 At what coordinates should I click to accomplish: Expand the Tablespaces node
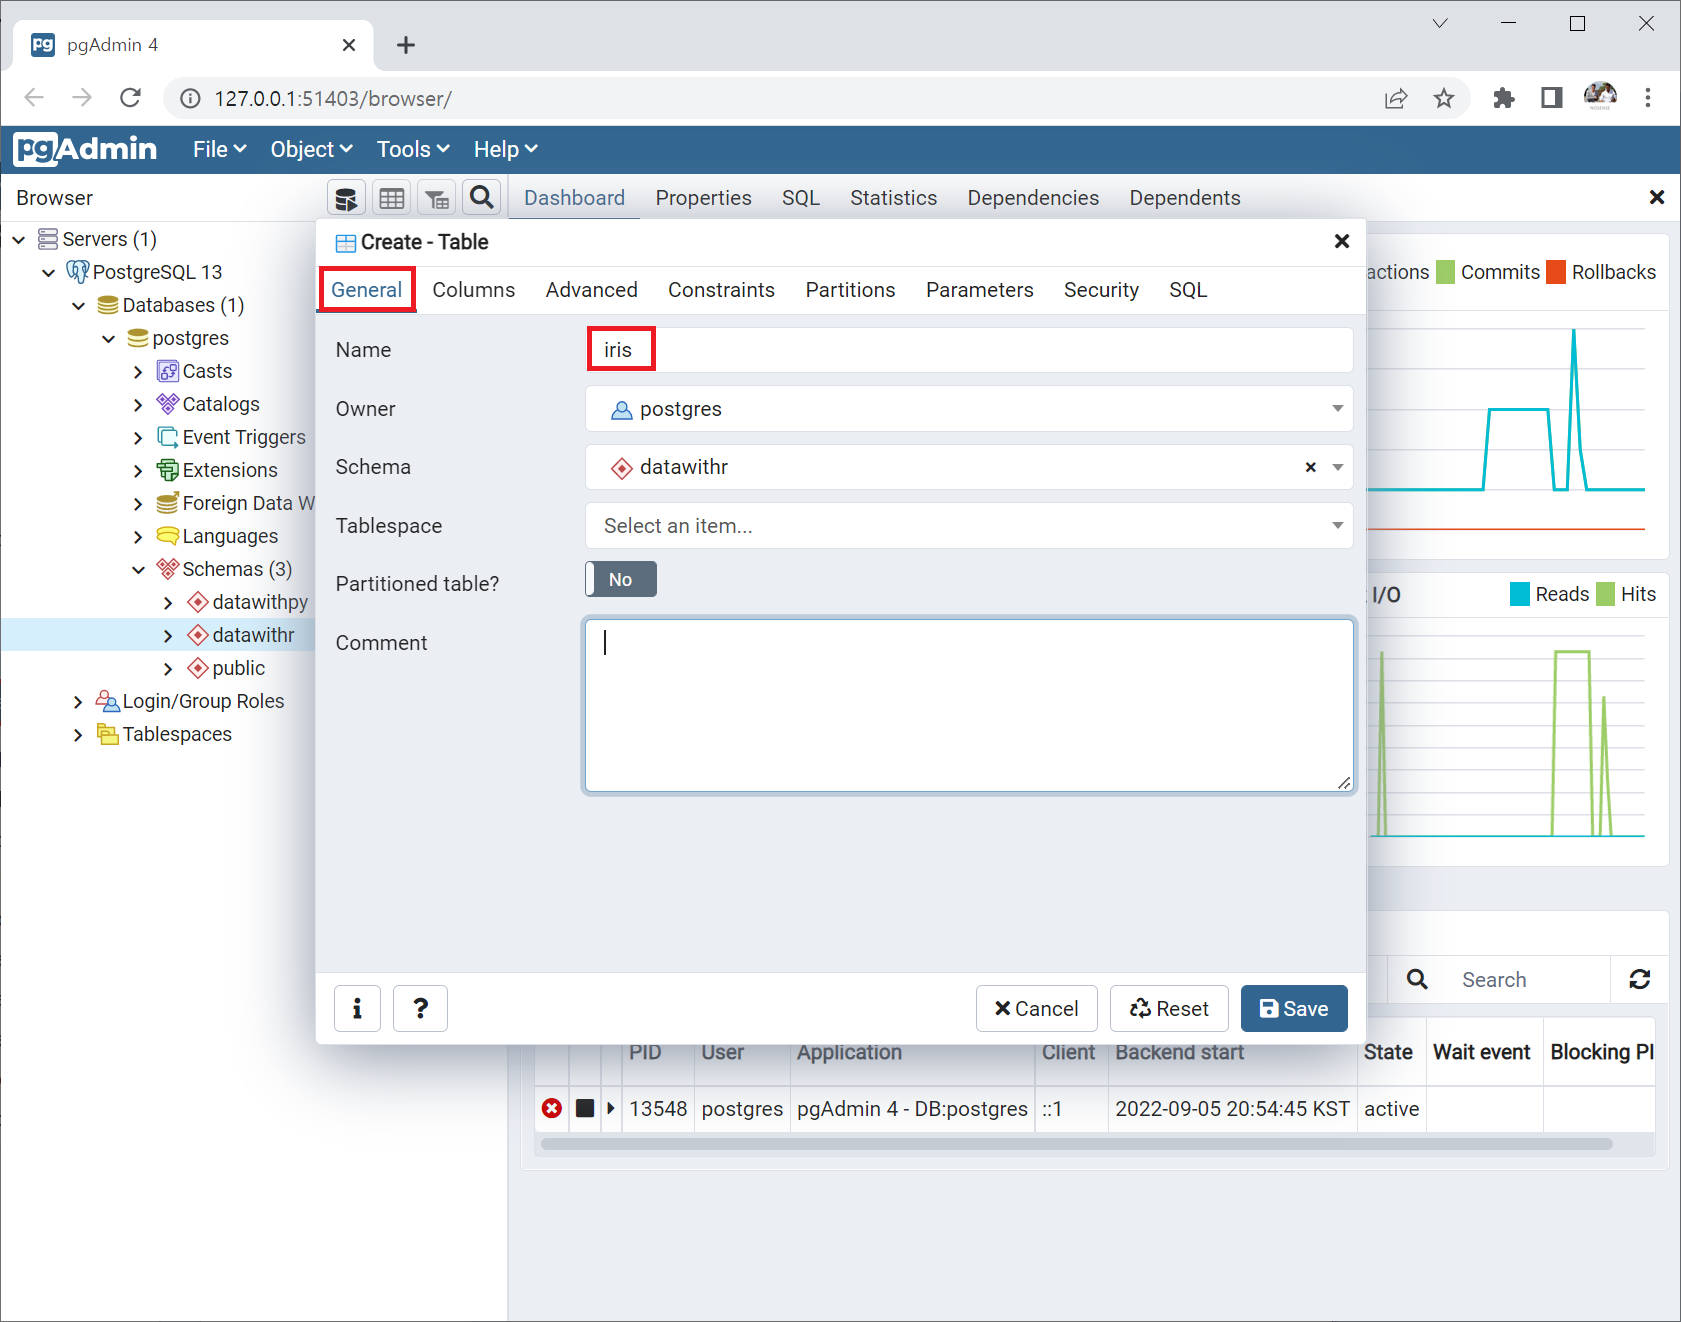pyautogui.click(x=78, y=734)
